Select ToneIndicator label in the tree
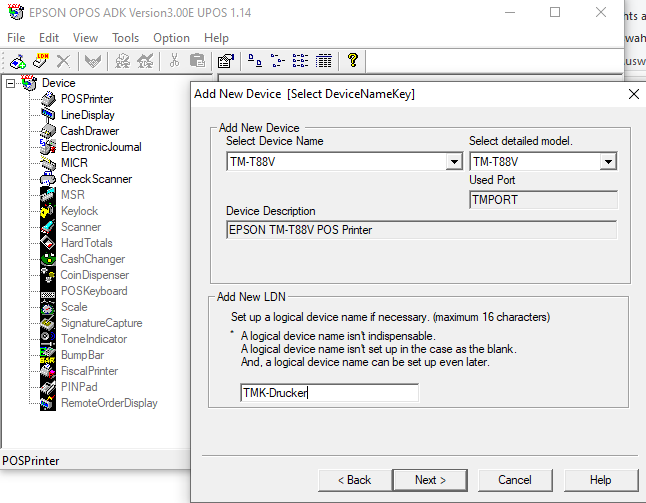This screenshot has width=646, height=503. [94, 339]
